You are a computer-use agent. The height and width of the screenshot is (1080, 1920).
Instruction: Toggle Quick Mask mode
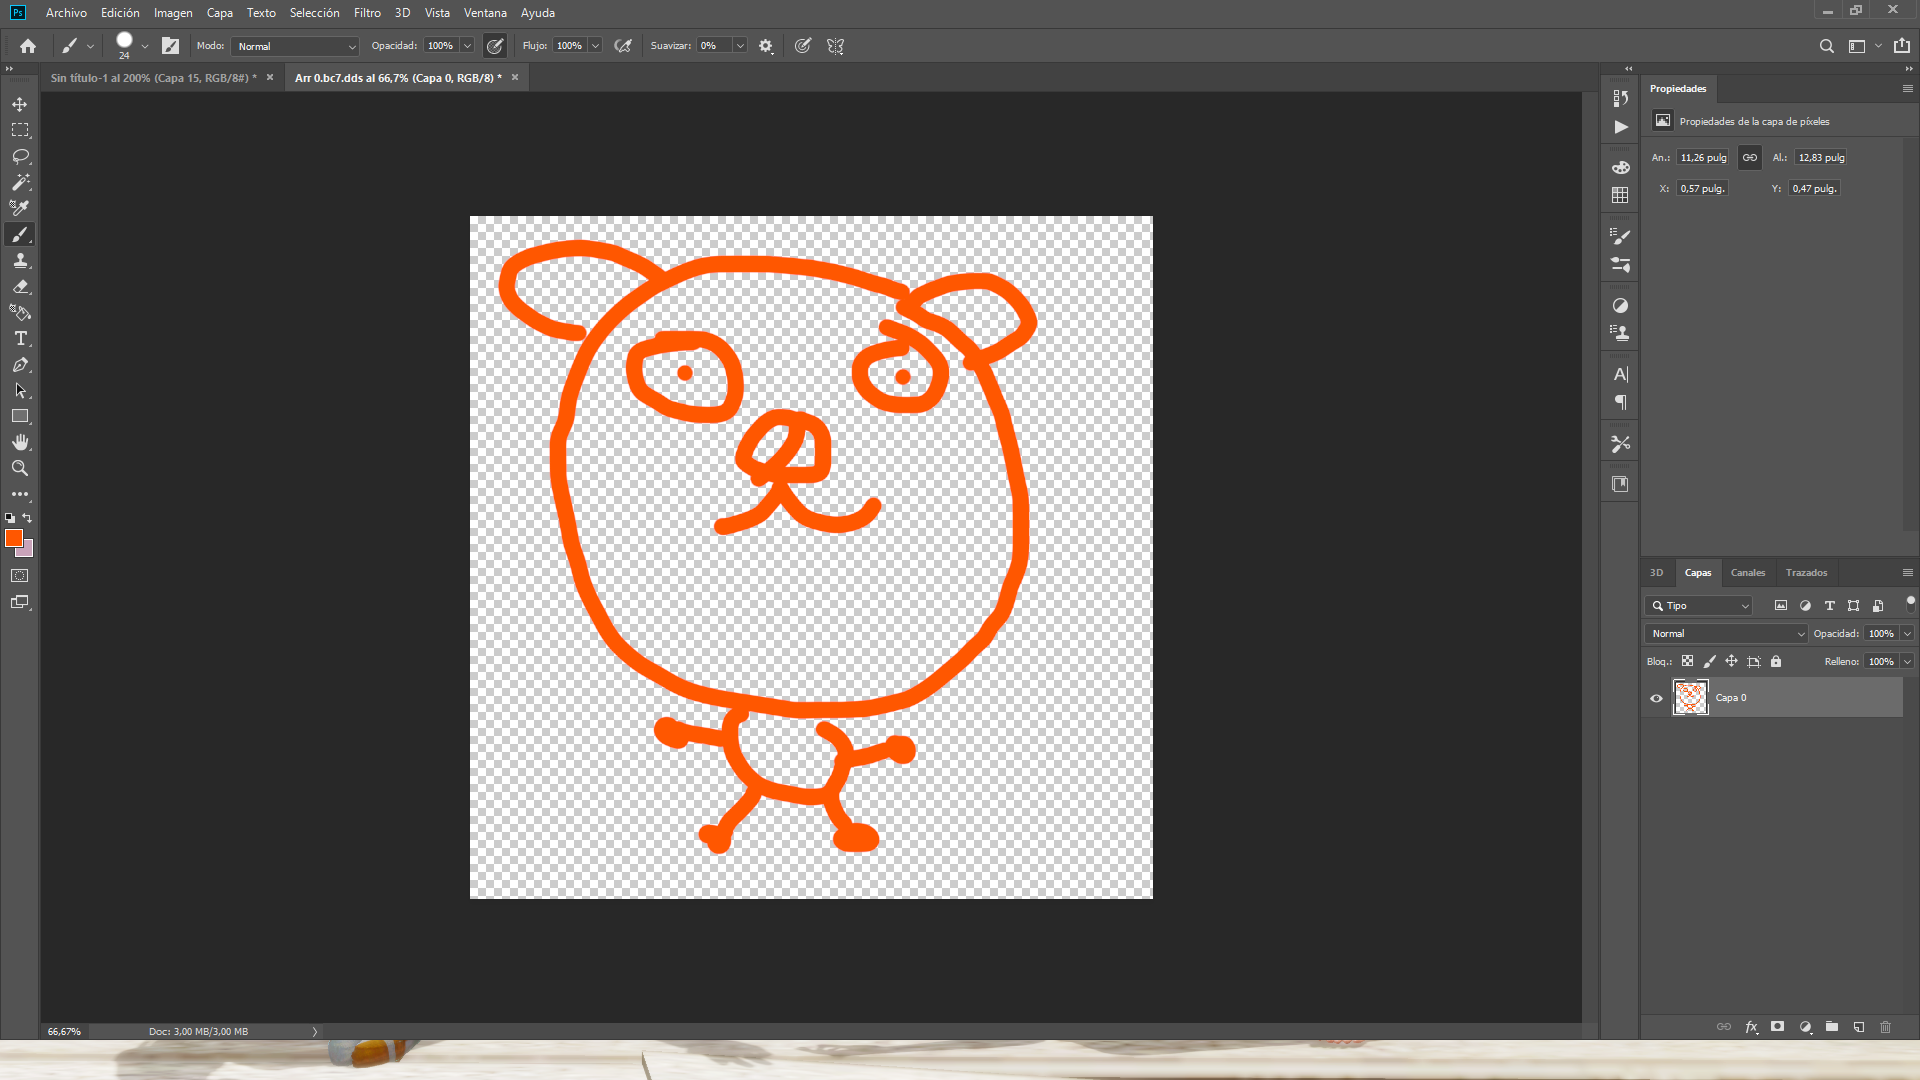click(20, 576)
